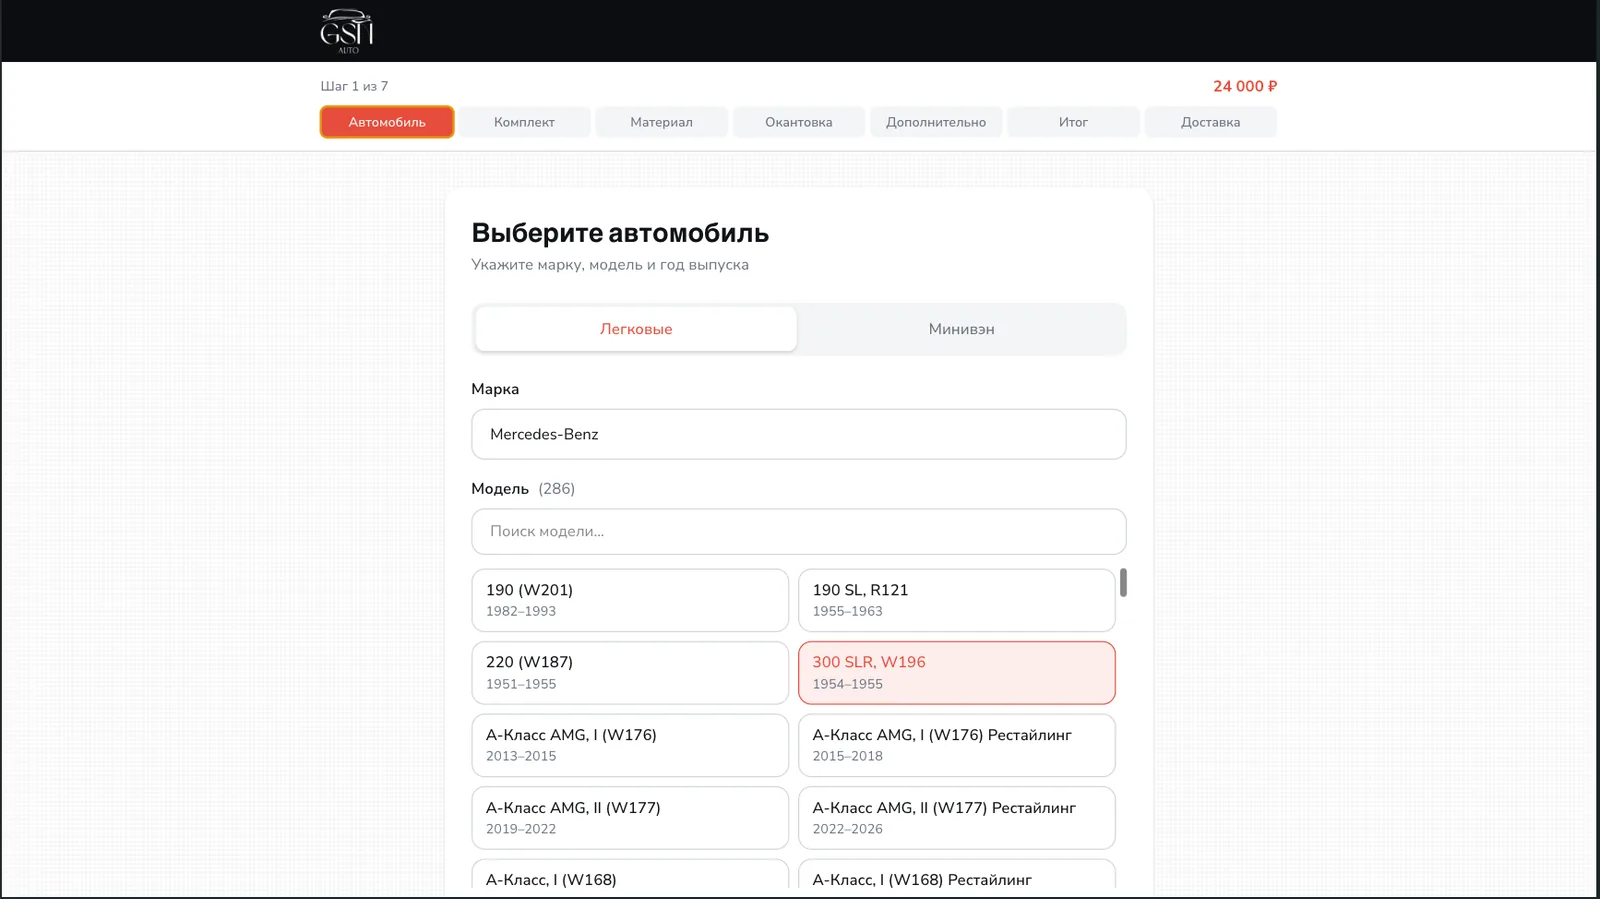Click the GSH Auto logo

click(x=347, y=31)
